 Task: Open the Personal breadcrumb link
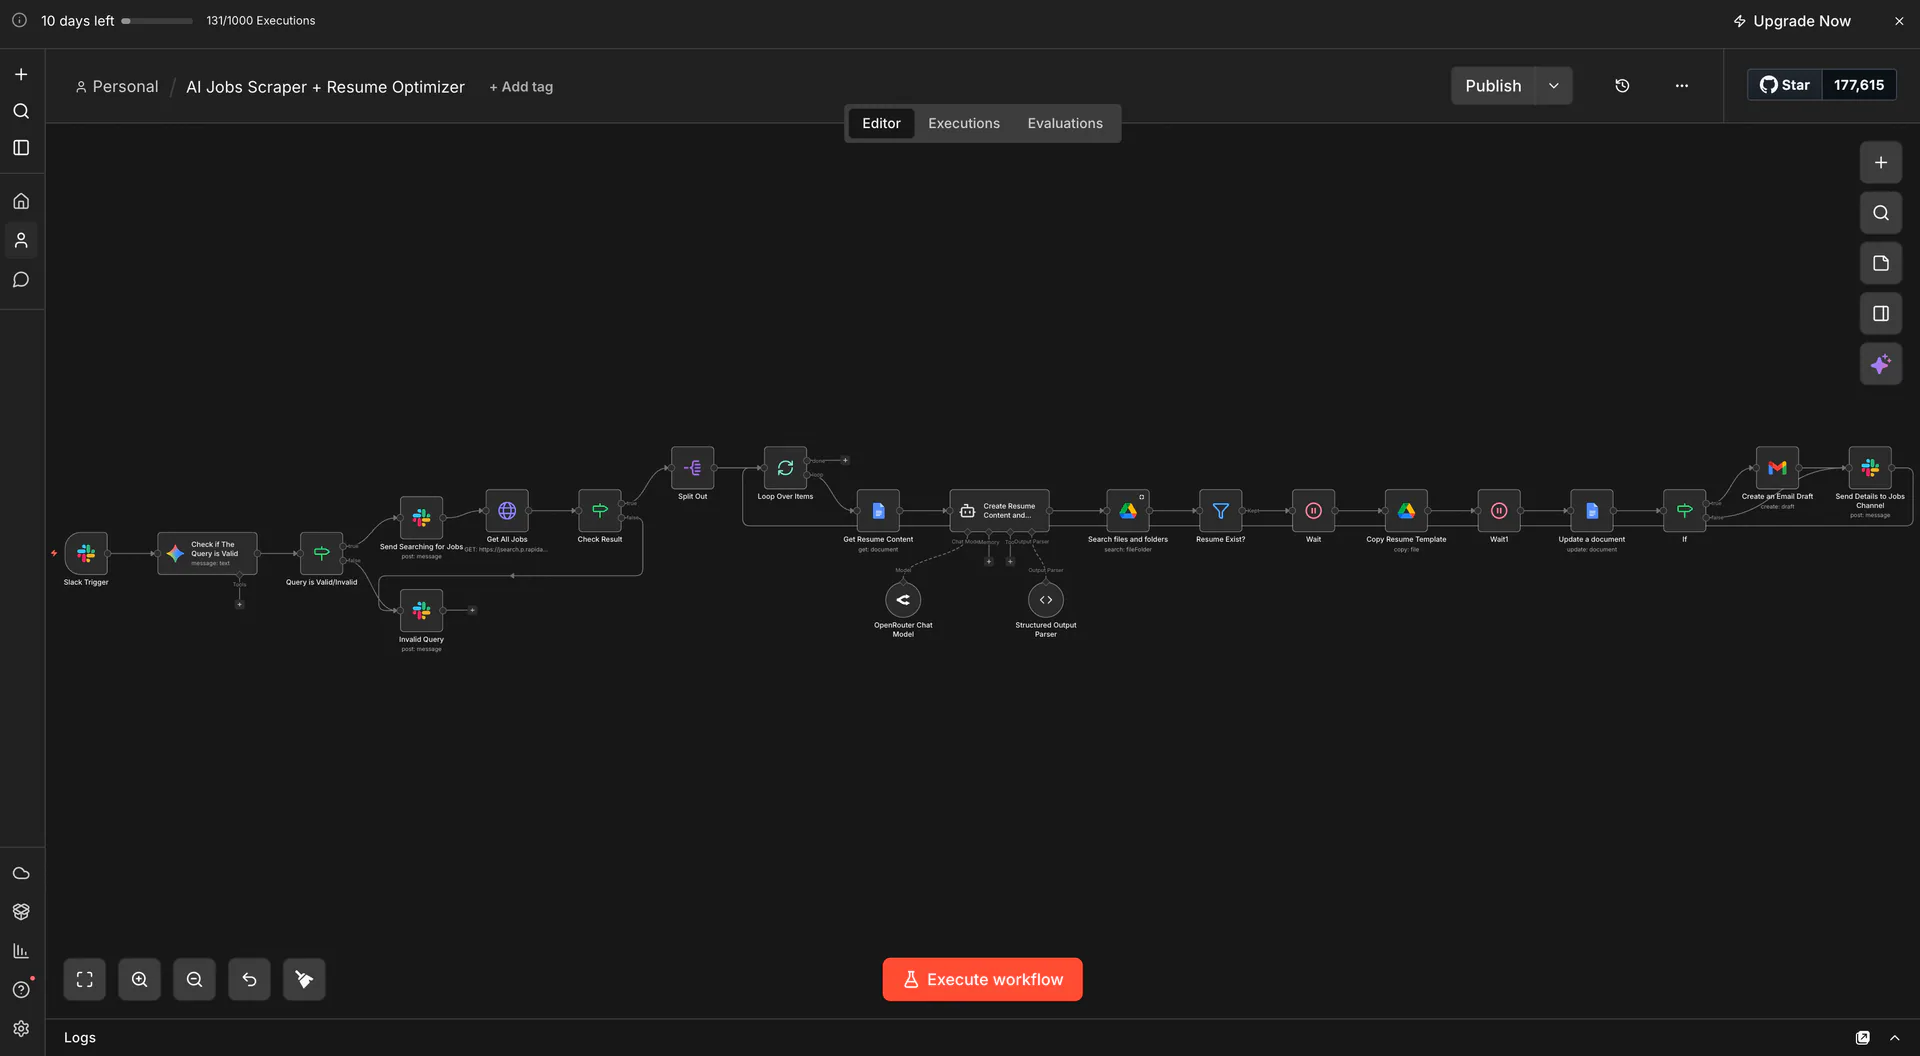coord(117,87)
